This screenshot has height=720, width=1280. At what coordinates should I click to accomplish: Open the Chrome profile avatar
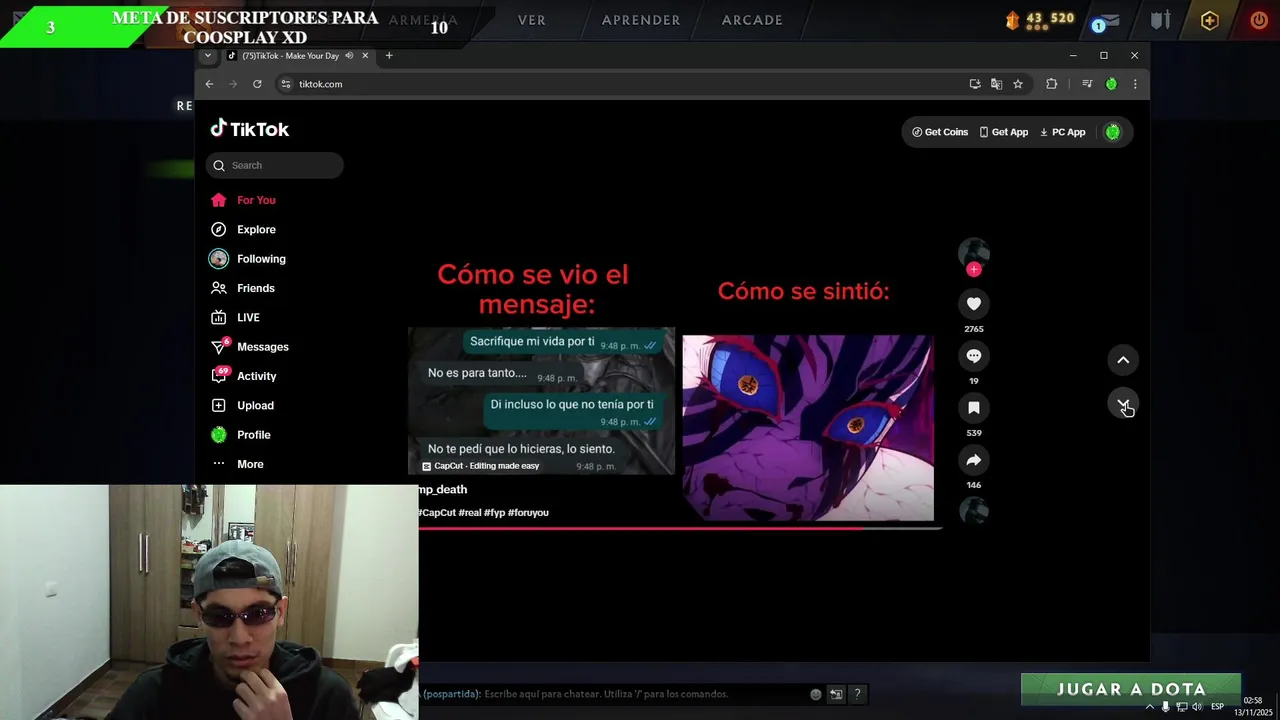(x=1111, y=84)
